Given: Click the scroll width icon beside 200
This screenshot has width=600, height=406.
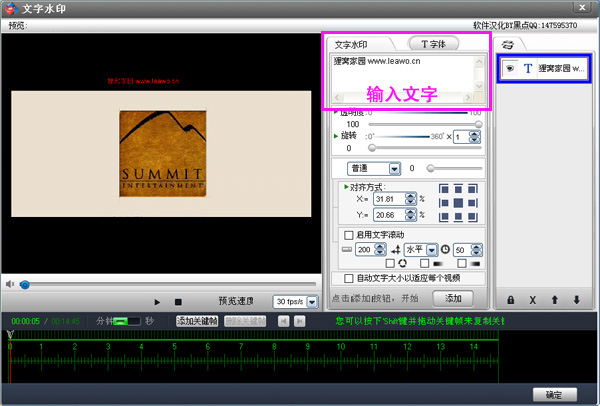Looking at the screenshot, I should (x=347, y=249).
